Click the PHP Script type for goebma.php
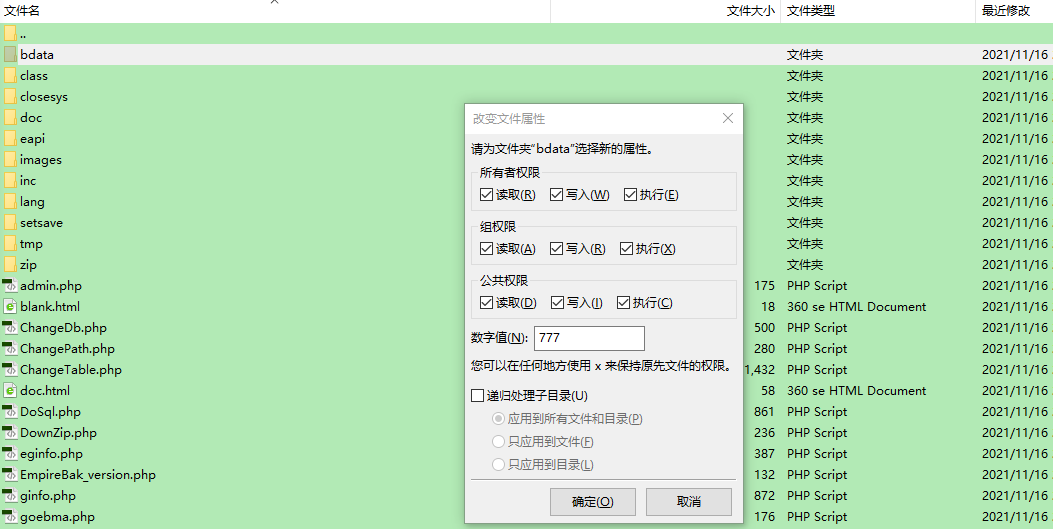The image size is (1053, 529). (x=817, y=517)
